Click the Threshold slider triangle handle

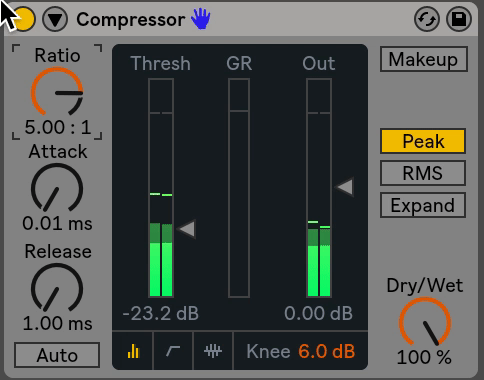pos(186,229)
